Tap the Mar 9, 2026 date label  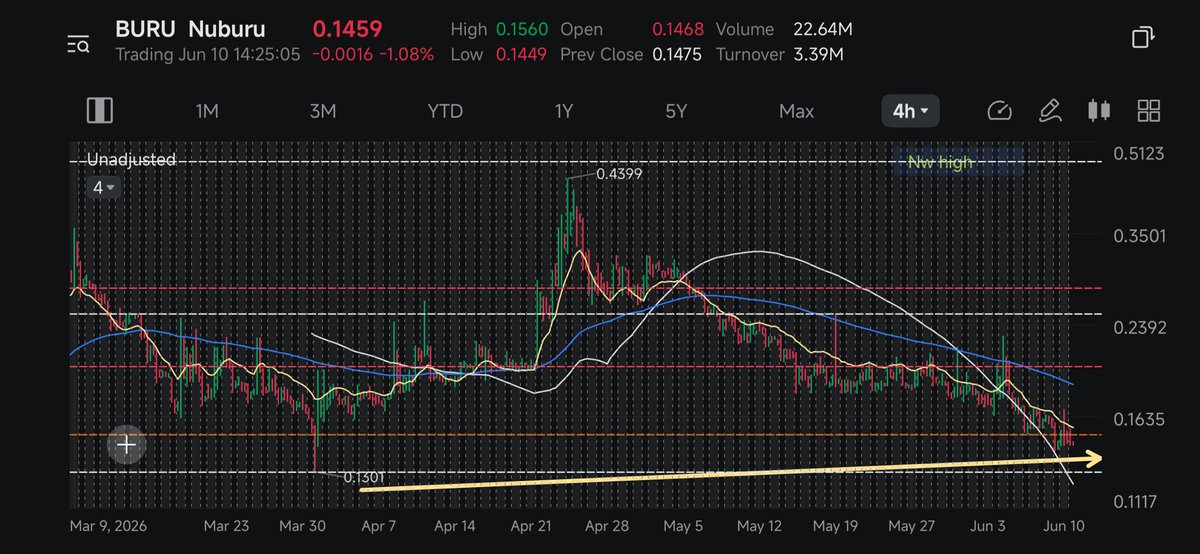click(106, 525)
